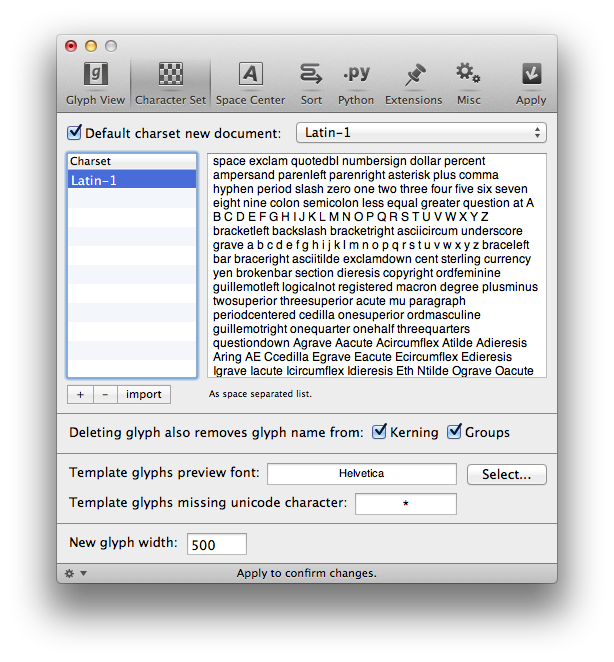Uncheck the Groups checkbox
The width and height of the screenshot is (614, 662).
click(454, 431)
